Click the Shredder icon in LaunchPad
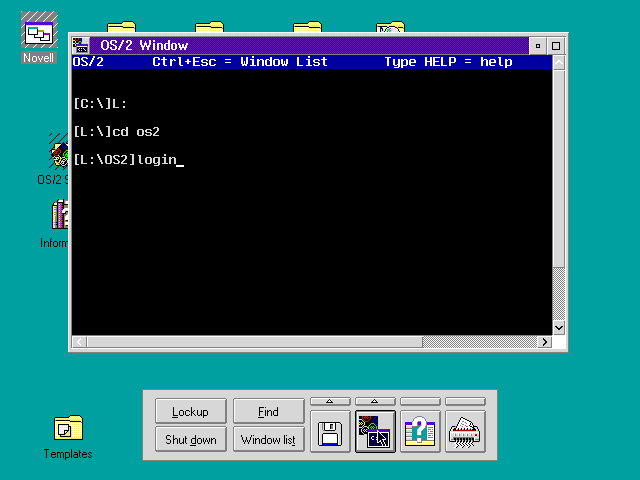Viewport: 640px width, 480px height. 465,431
